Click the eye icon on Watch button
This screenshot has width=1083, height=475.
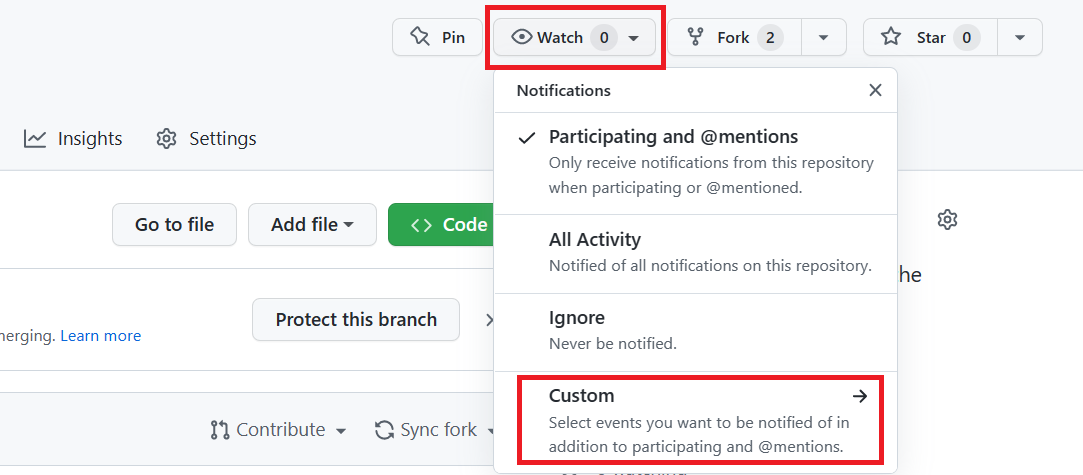(521, 37)
